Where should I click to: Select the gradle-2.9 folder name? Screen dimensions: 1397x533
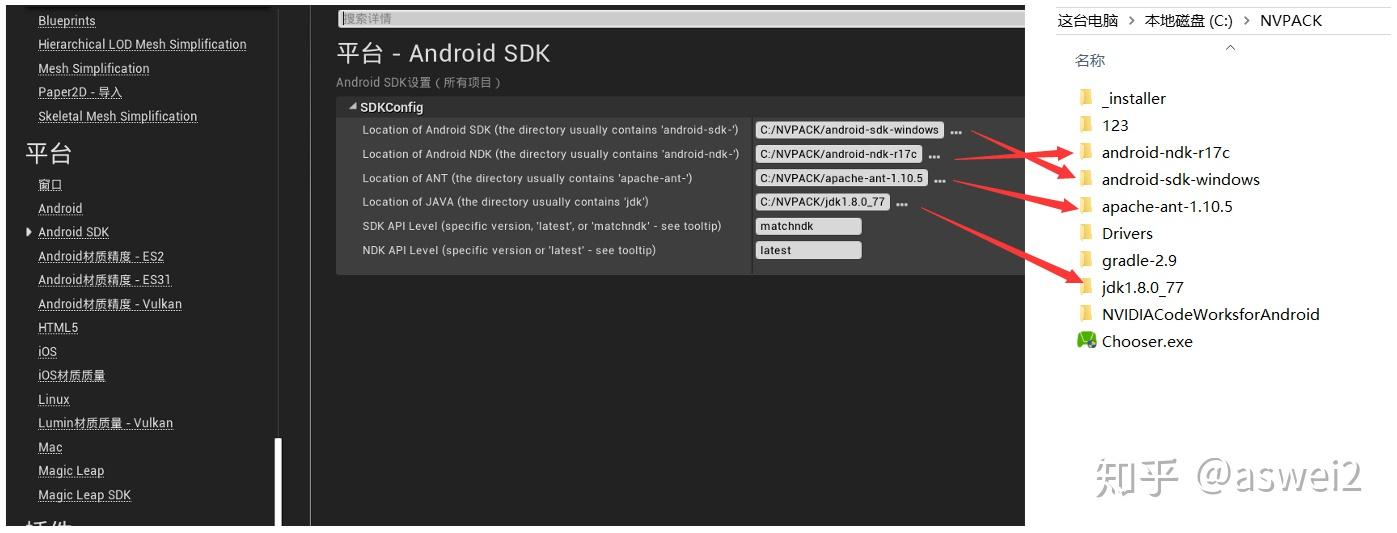coord(1139,260)
